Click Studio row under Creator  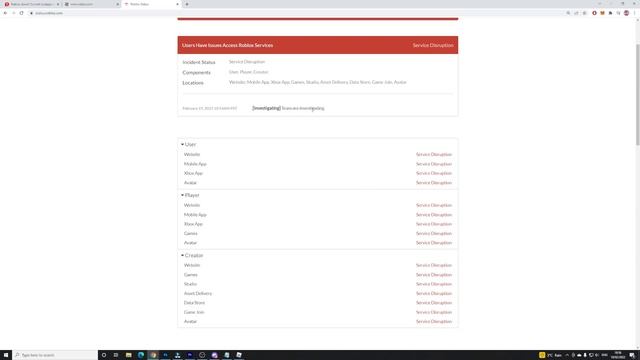318,284
